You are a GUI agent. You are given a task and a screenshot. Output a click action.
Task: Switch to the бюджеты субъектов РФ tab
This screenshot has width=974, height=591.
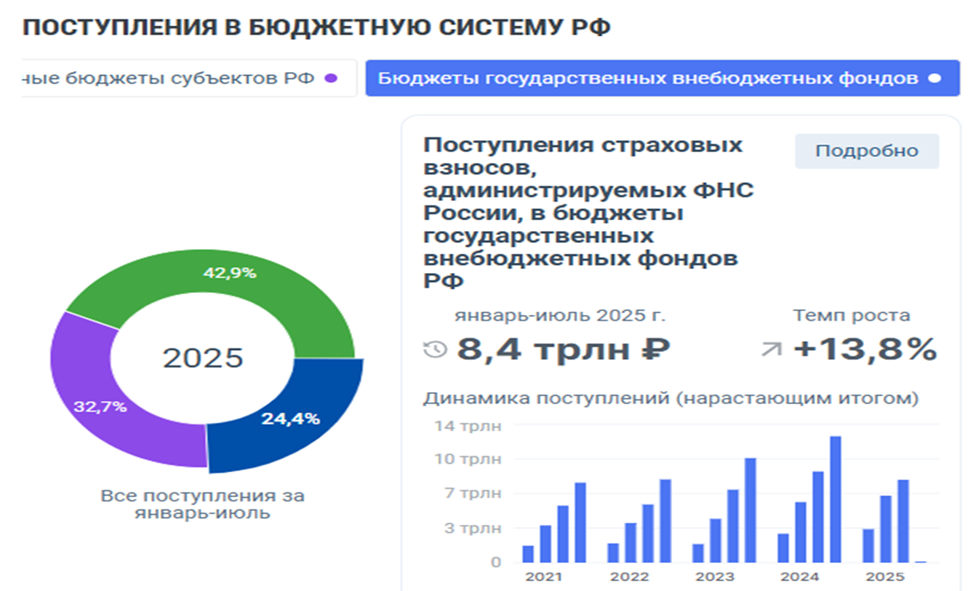coord(170,78)
